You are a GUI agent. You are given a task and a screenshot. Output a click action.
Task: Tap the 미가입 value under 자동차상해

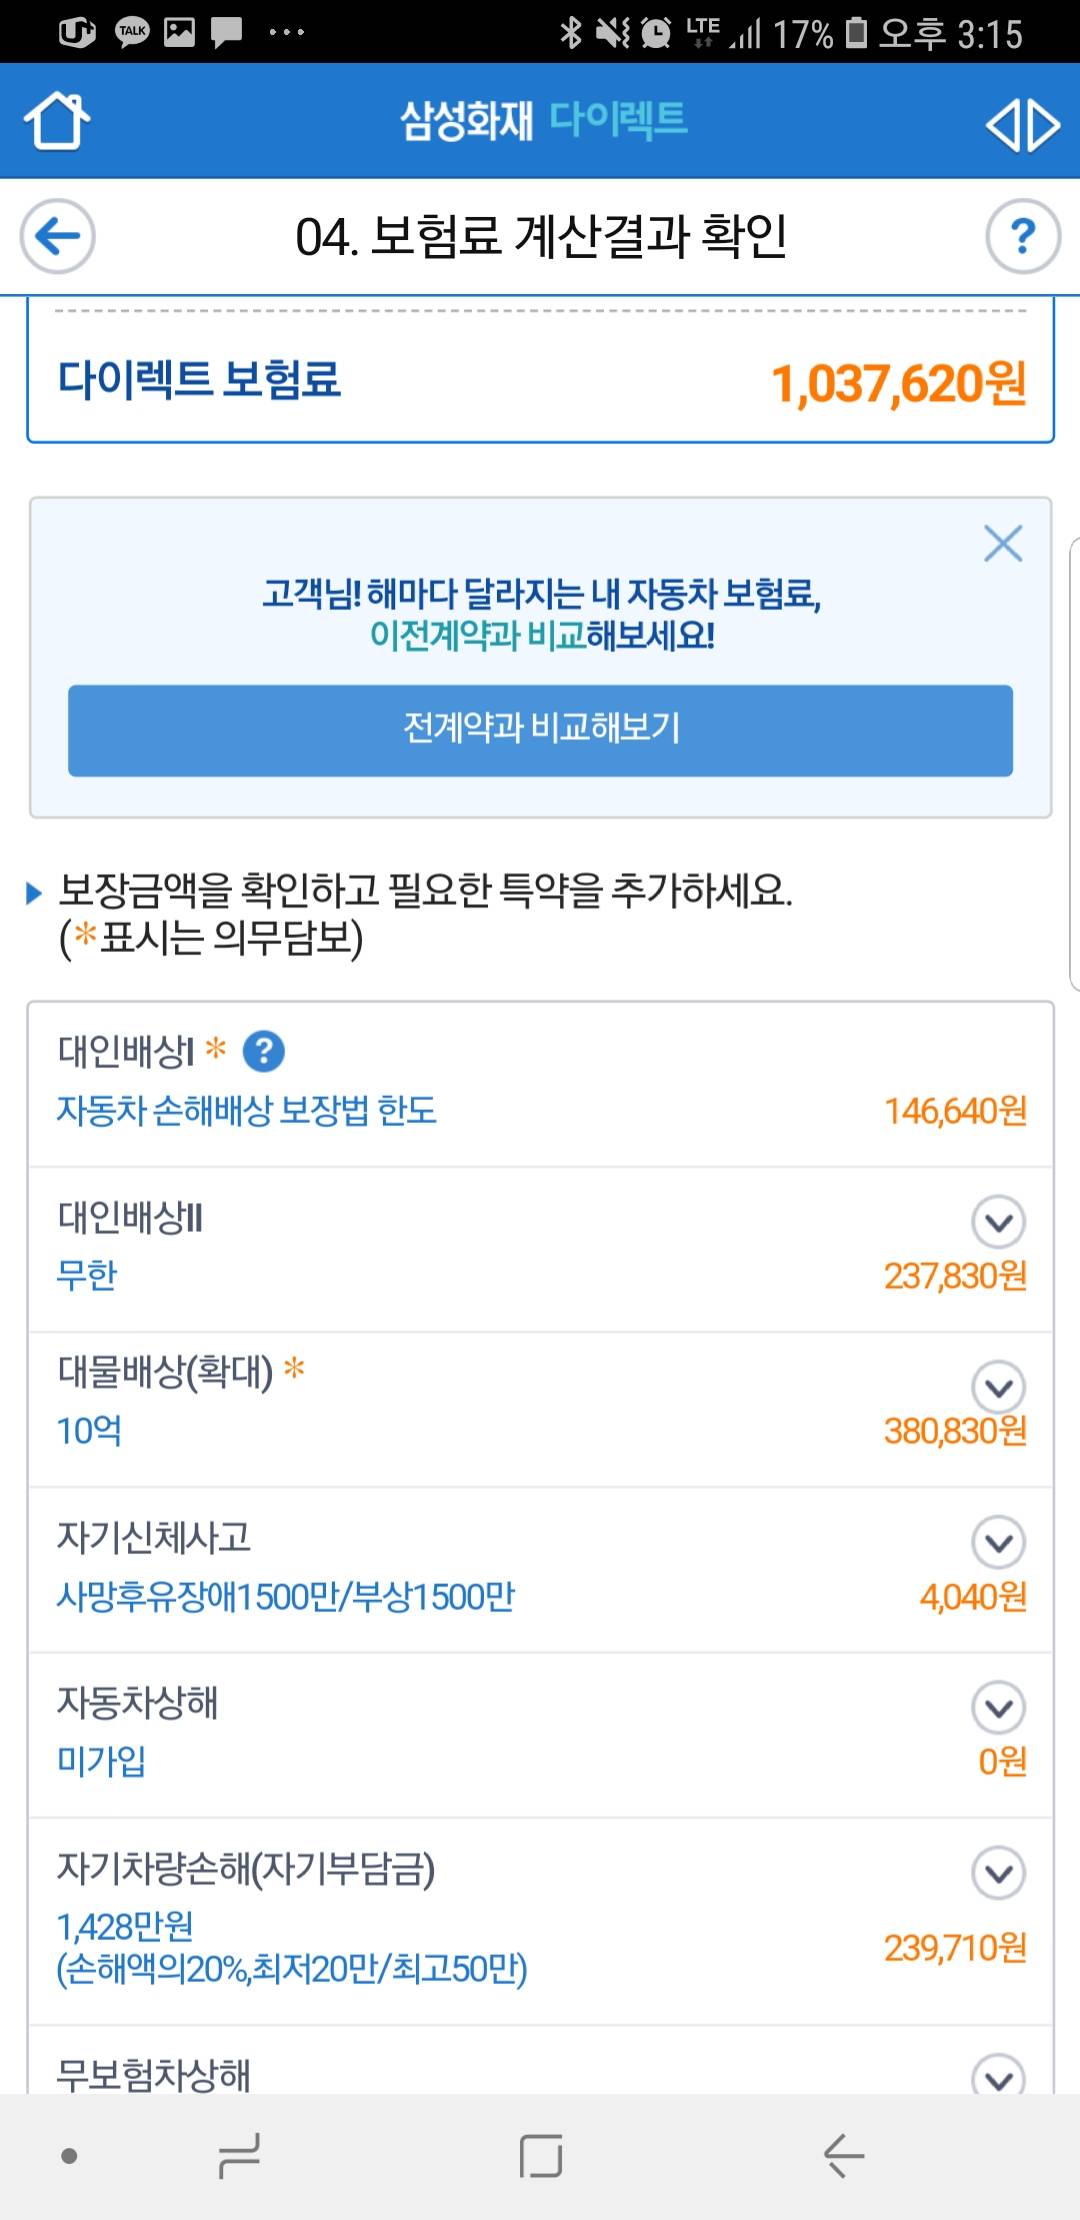(101, 1761)
